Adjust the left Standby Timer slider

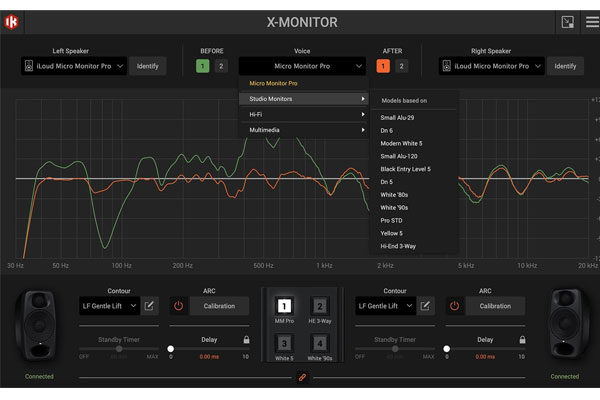(x=119, y=349)
